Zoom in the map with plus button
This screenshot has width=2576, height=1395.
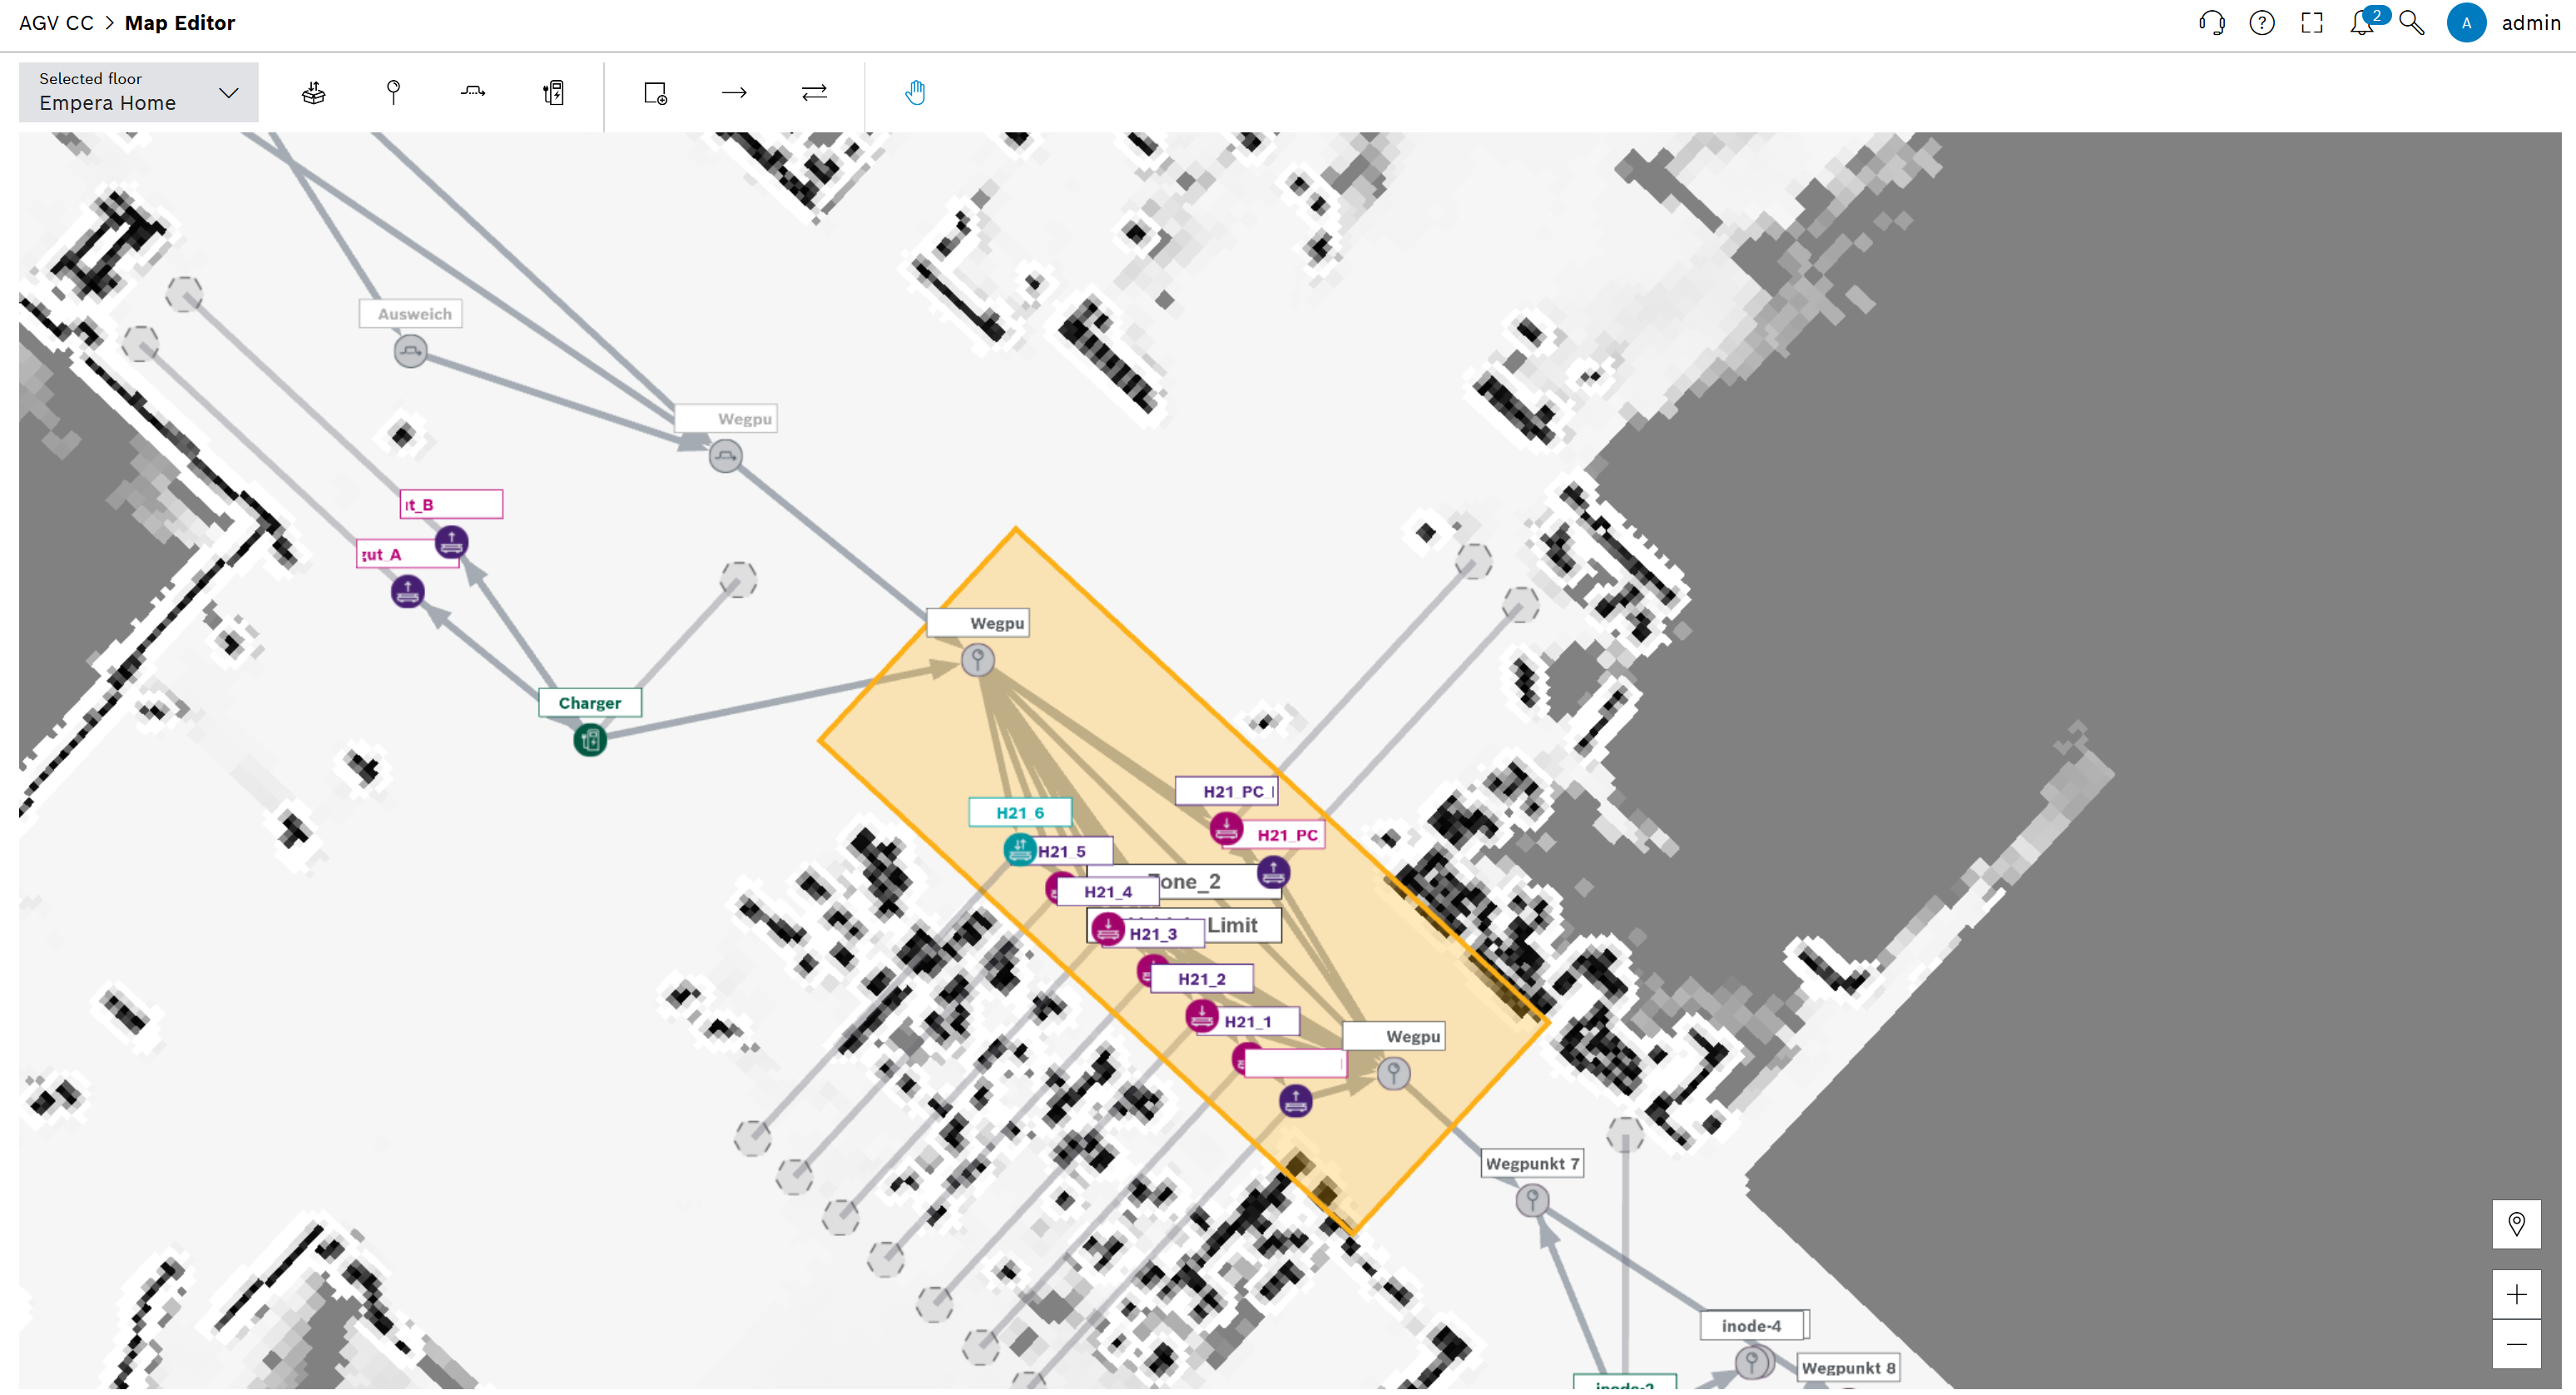[2516, 1295]
